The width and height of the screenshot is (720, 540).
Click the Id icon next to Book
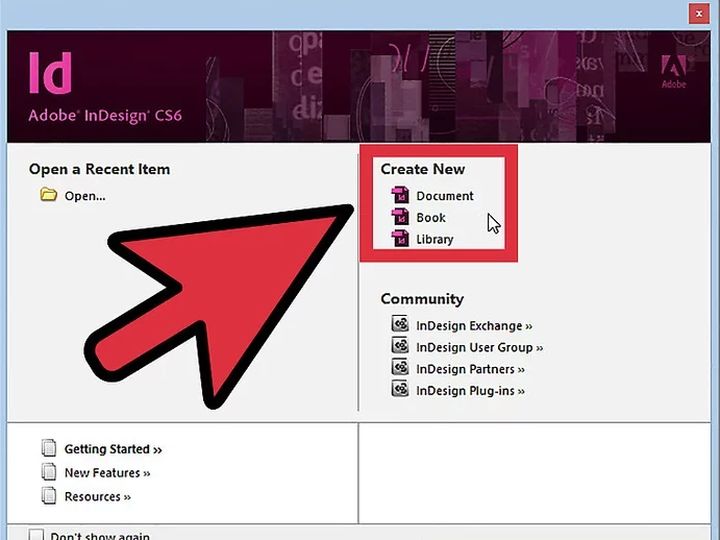tap(400, 217)
